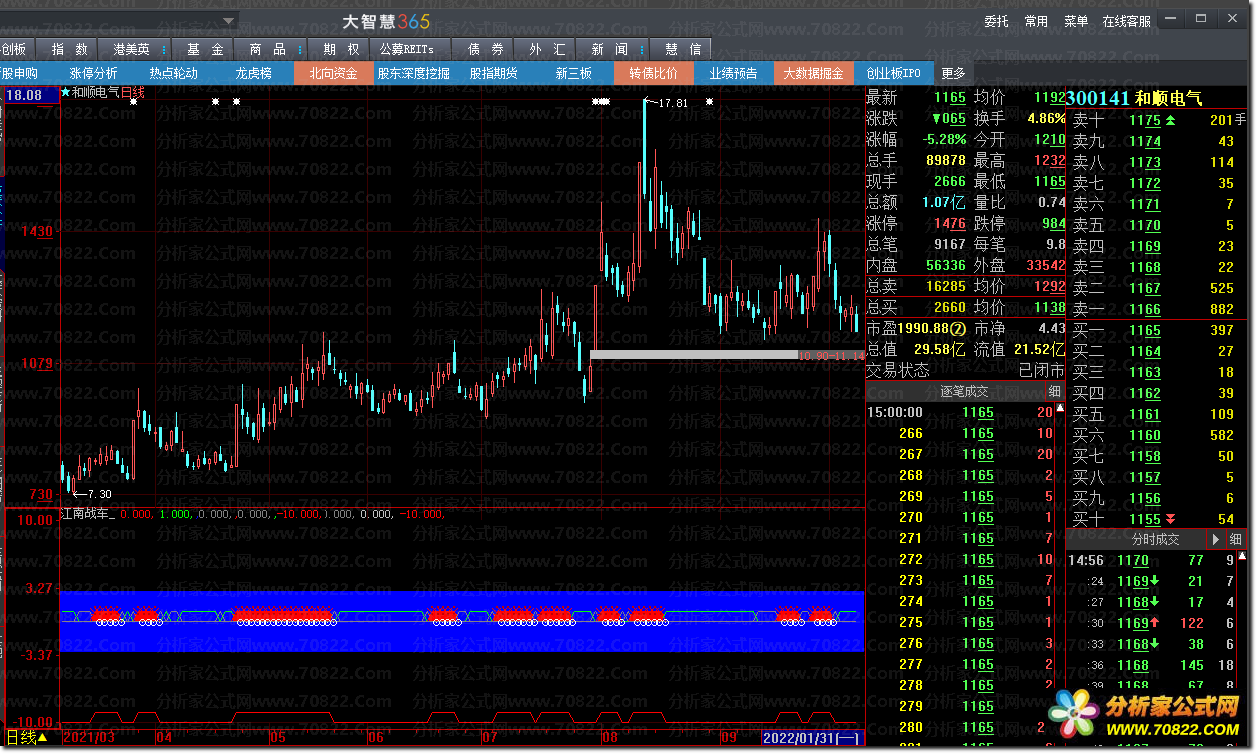Switch to the 公募REITs tab
The height and width of the screenshot is (754, 1258).
tap(407, 49)
